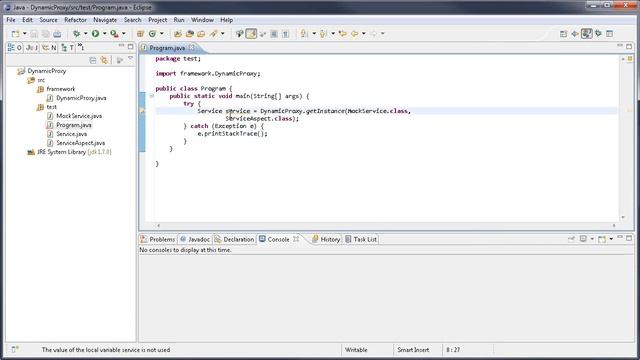The image size is (640, 360).
Task: Toggle the active Java perspective button
Action: pos(587,33)
